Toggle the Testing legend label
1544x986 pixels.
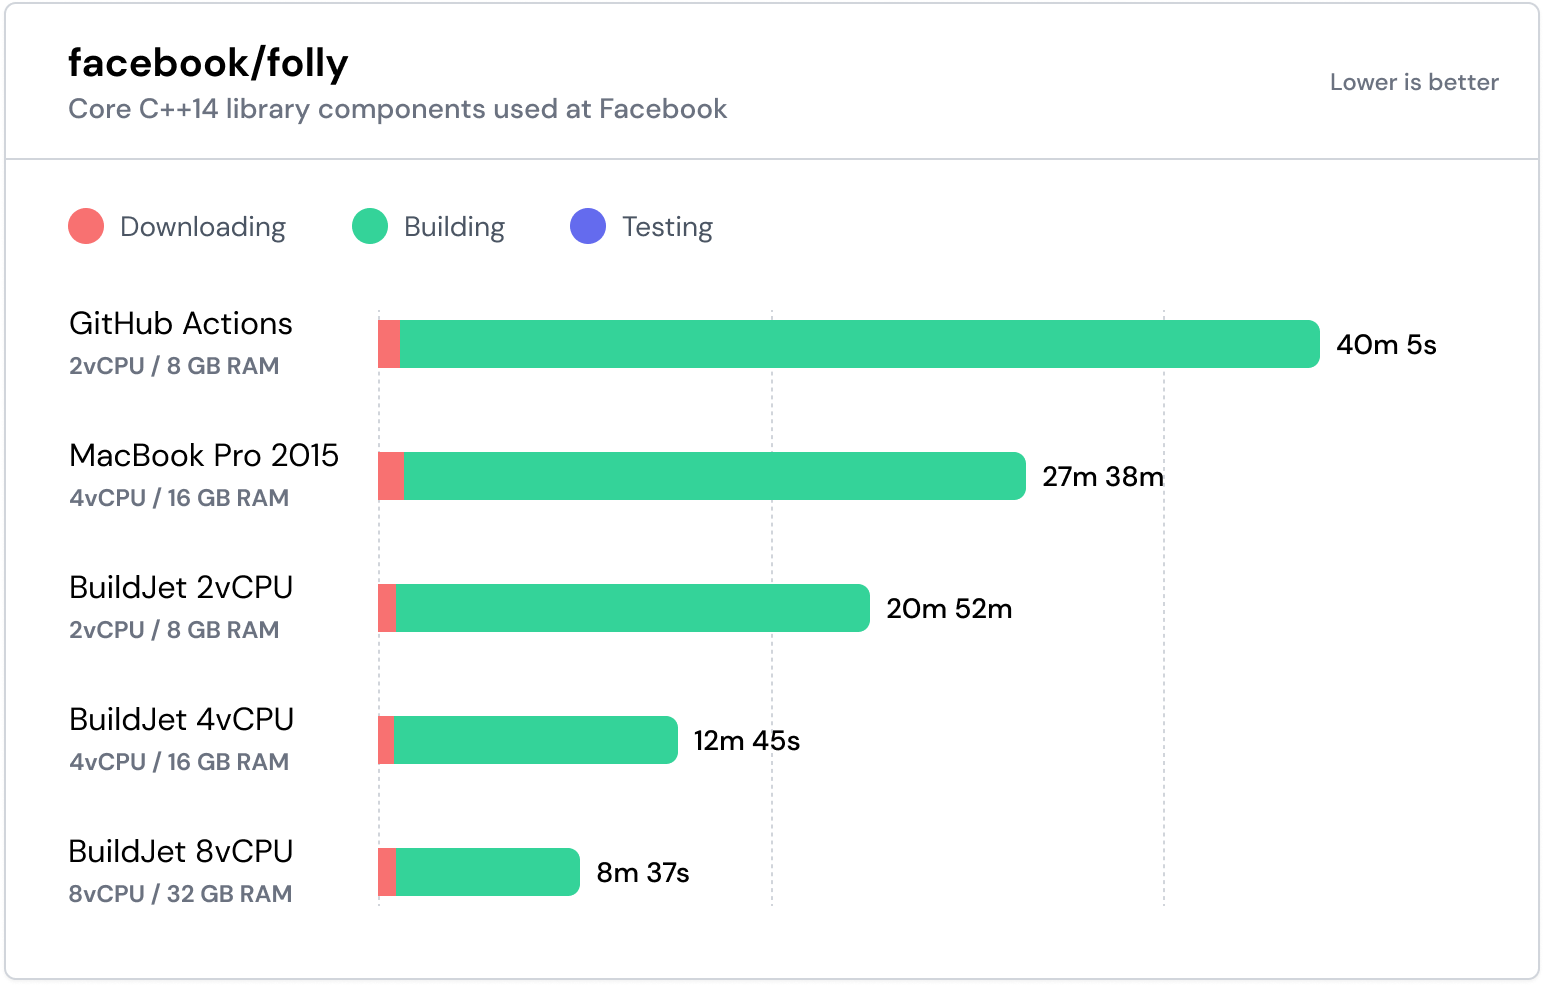(x=667, y=227)
